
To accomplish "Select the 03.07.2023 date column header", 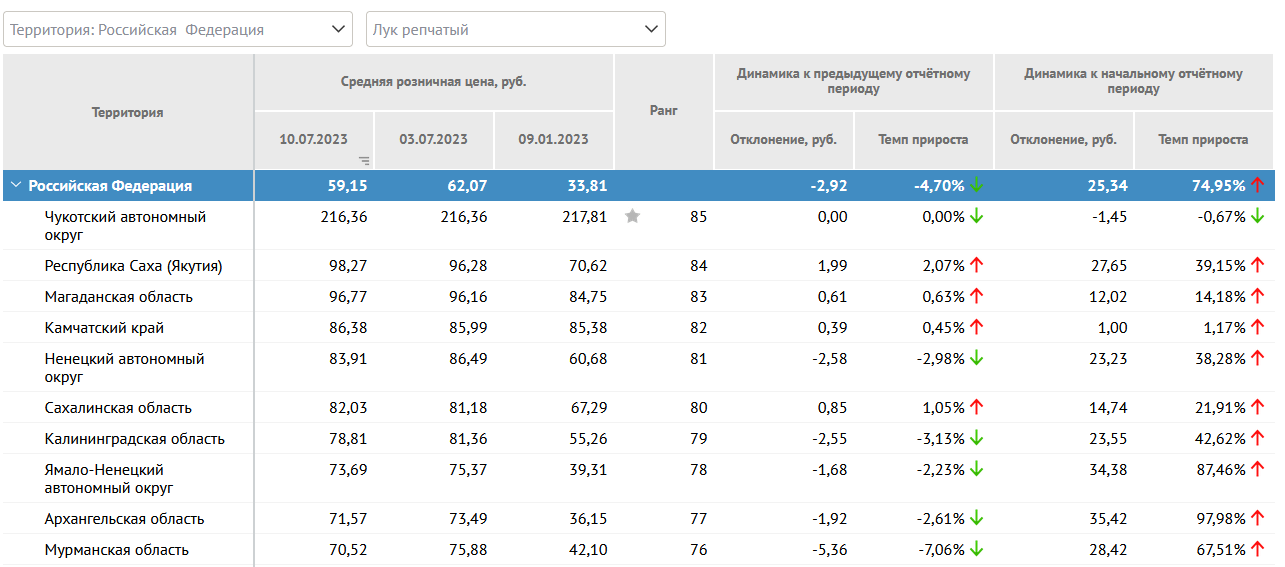I will (433, 140).
